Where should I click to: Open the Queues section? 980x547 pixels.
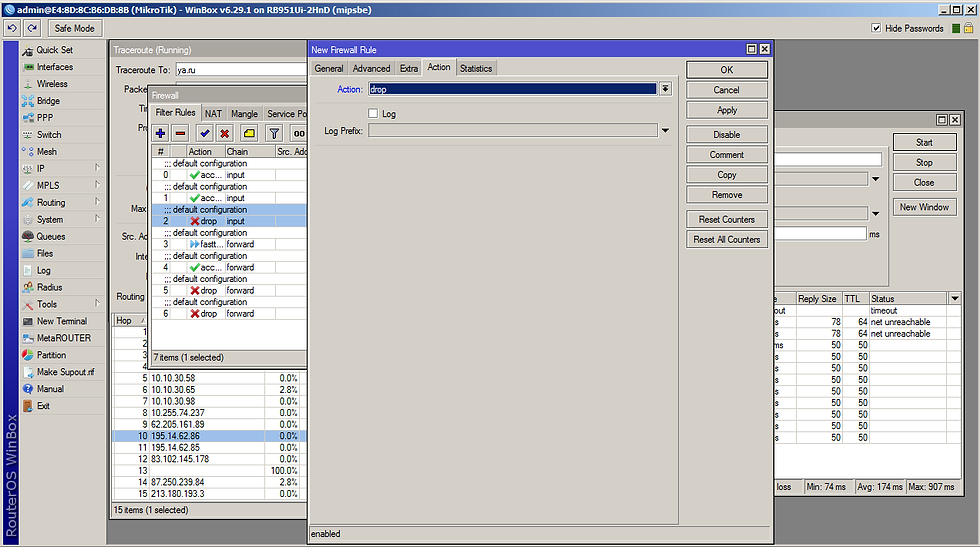coord(51,236)
